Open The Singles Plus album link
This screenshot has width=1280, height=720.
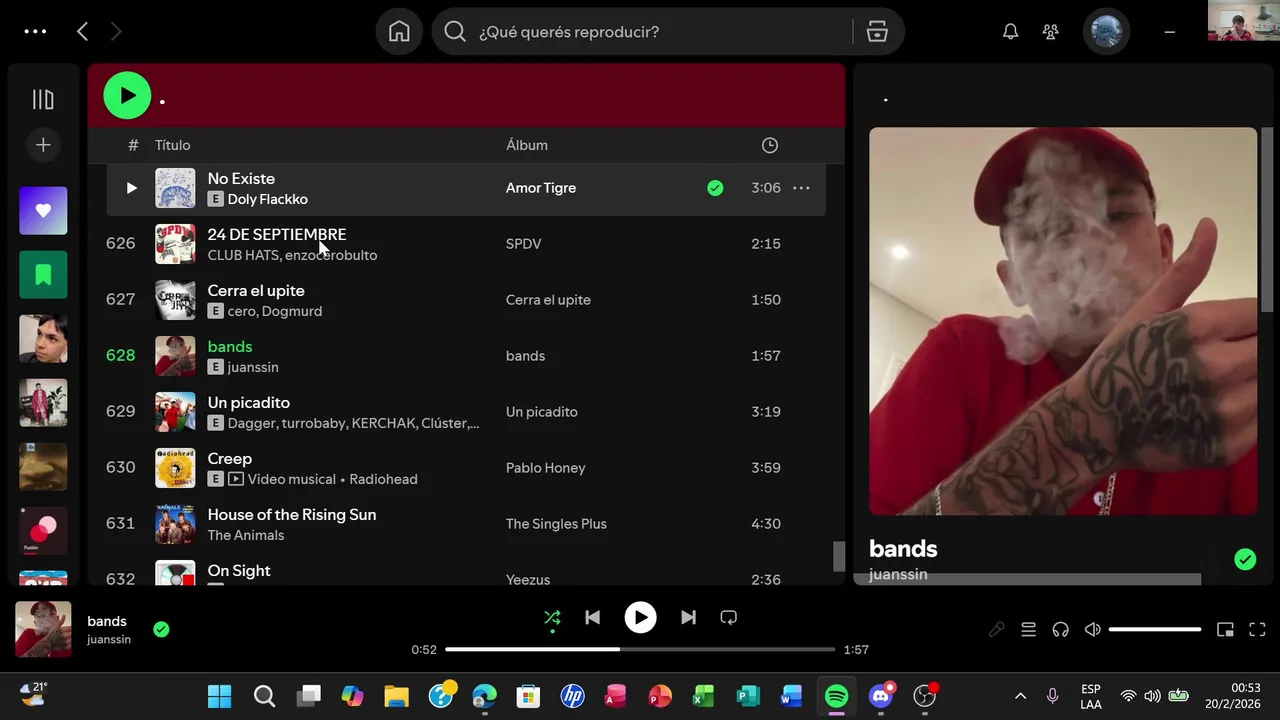[556, 524]
